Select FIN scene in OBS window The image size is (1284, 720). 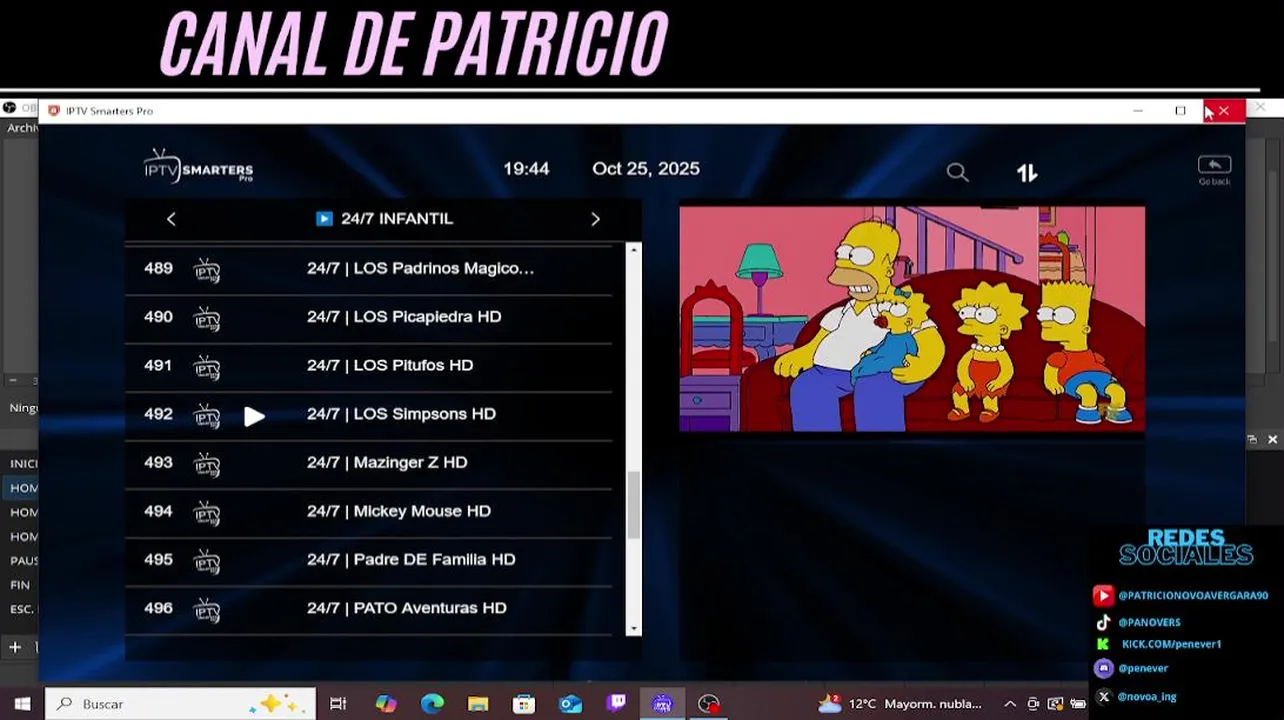[x=20, y=585]
